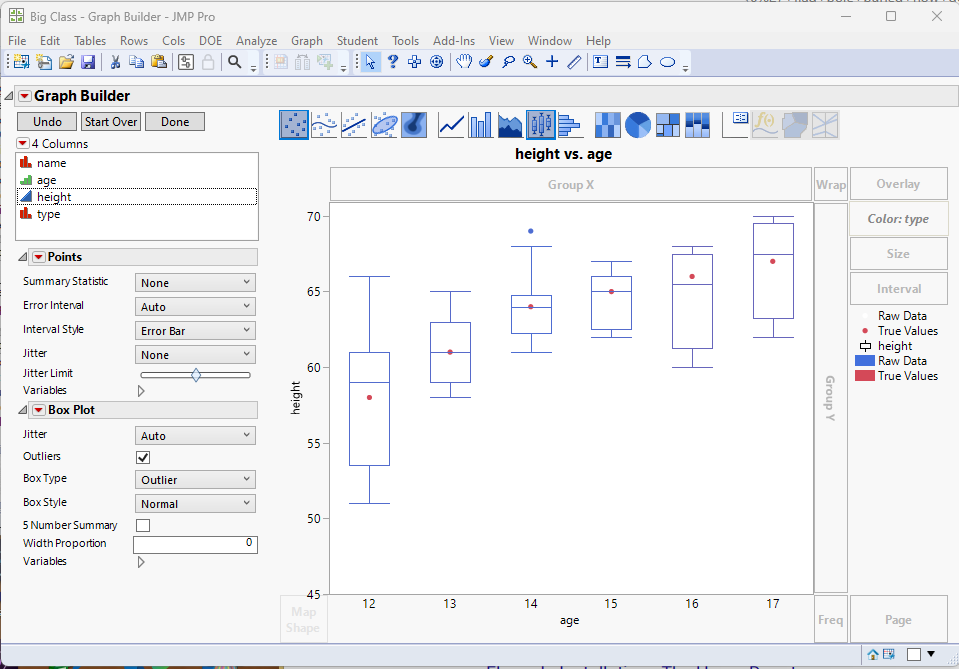
Task: Open the Analyze menu
Action: [x=256, y=40]
